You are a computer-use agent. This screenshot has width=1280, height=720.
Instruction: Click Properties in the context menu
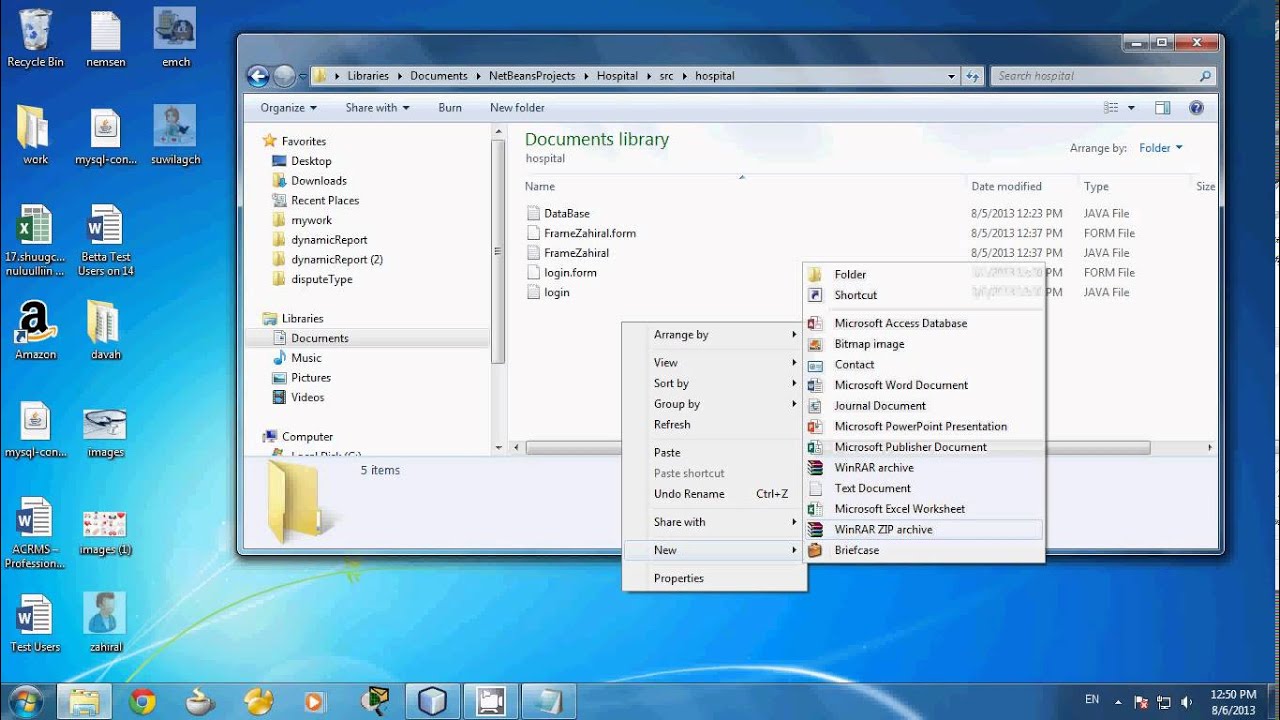[x=713, y=578]
